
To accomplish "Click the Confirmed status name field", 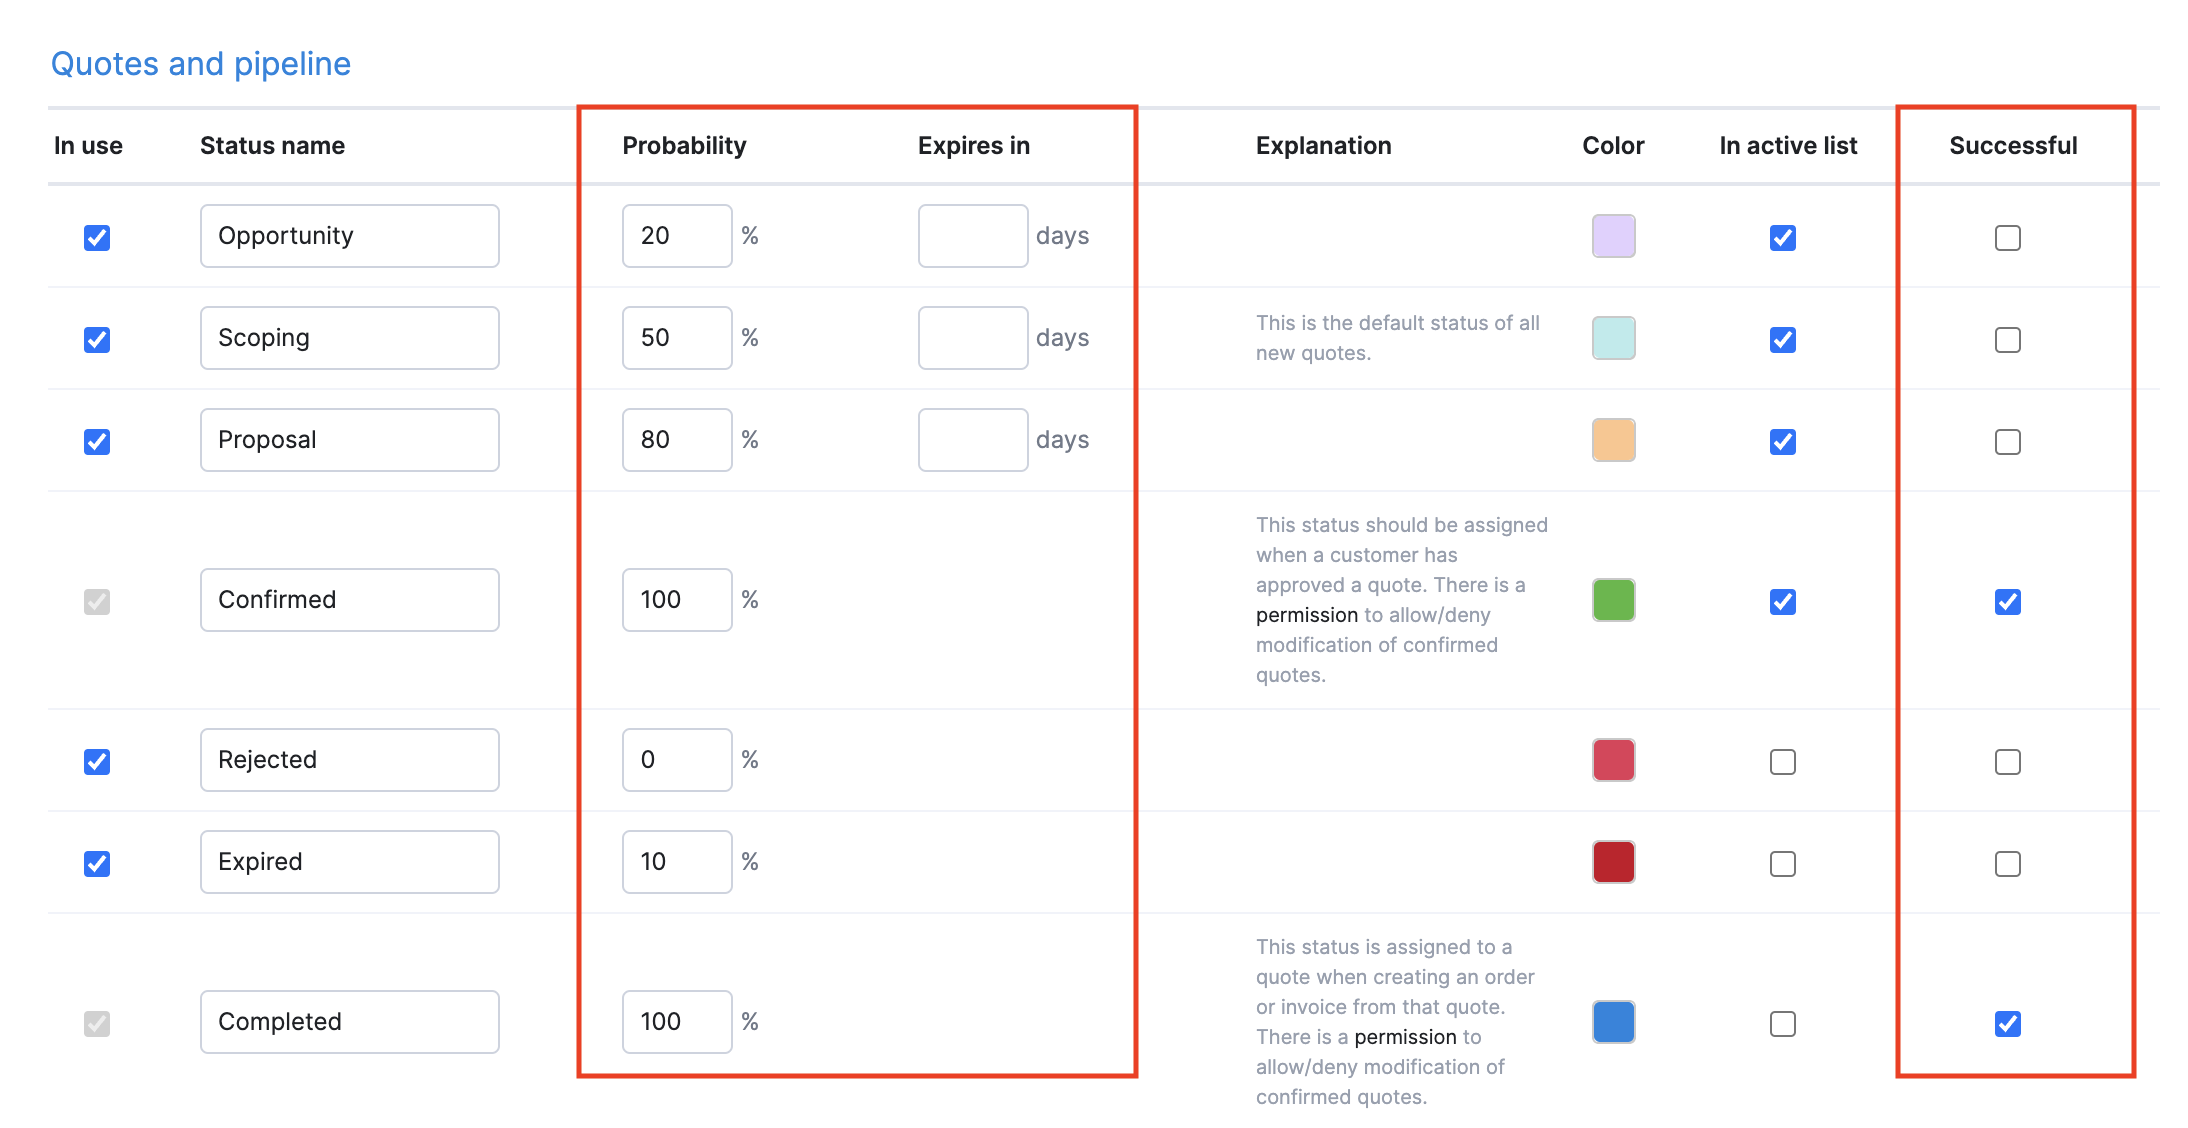I will point(349,600).
